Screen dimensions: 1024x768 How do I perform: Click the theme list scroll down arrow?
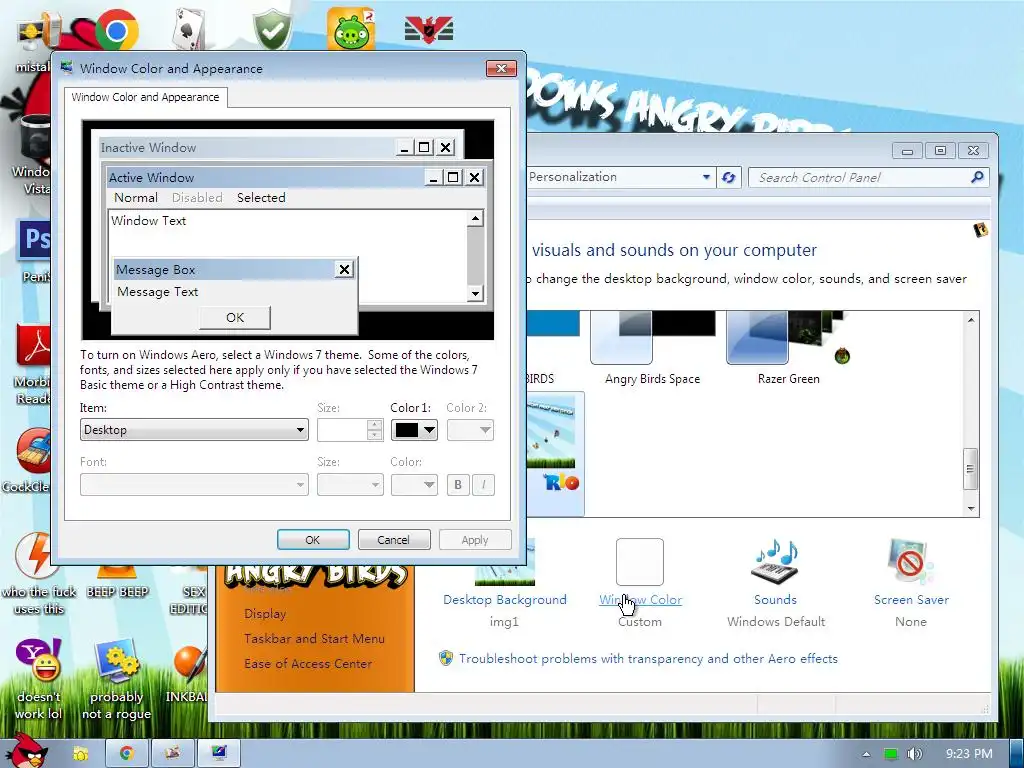971,508
